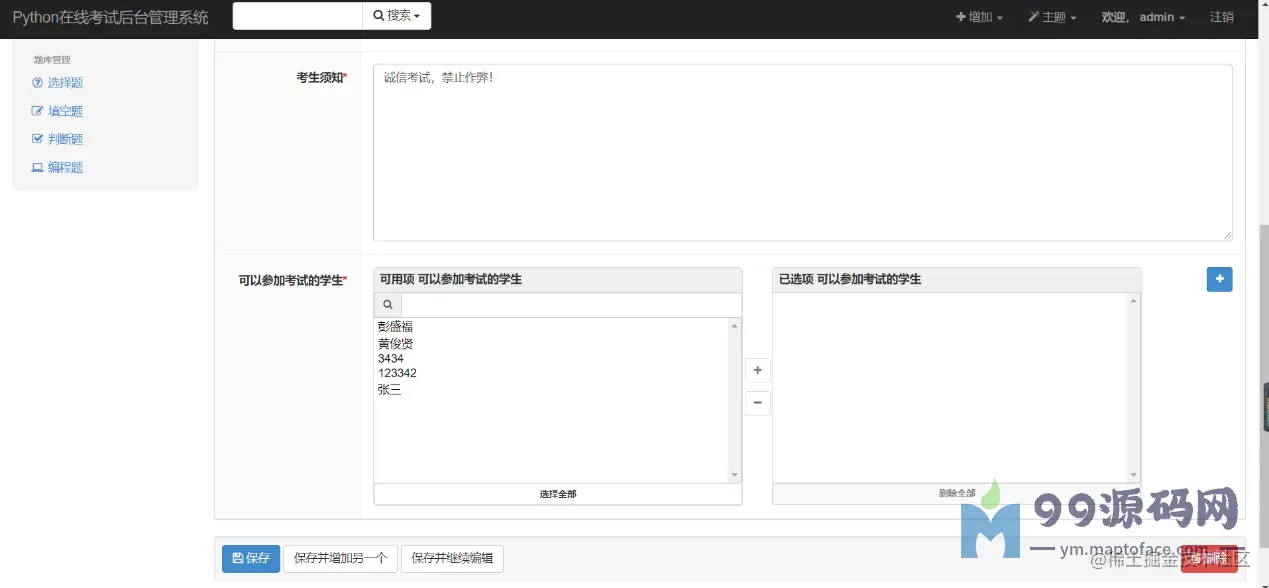Open the 选择题 question-circle icon
The width and height of the screenshot is (1269, 588).
click(38, 83)
